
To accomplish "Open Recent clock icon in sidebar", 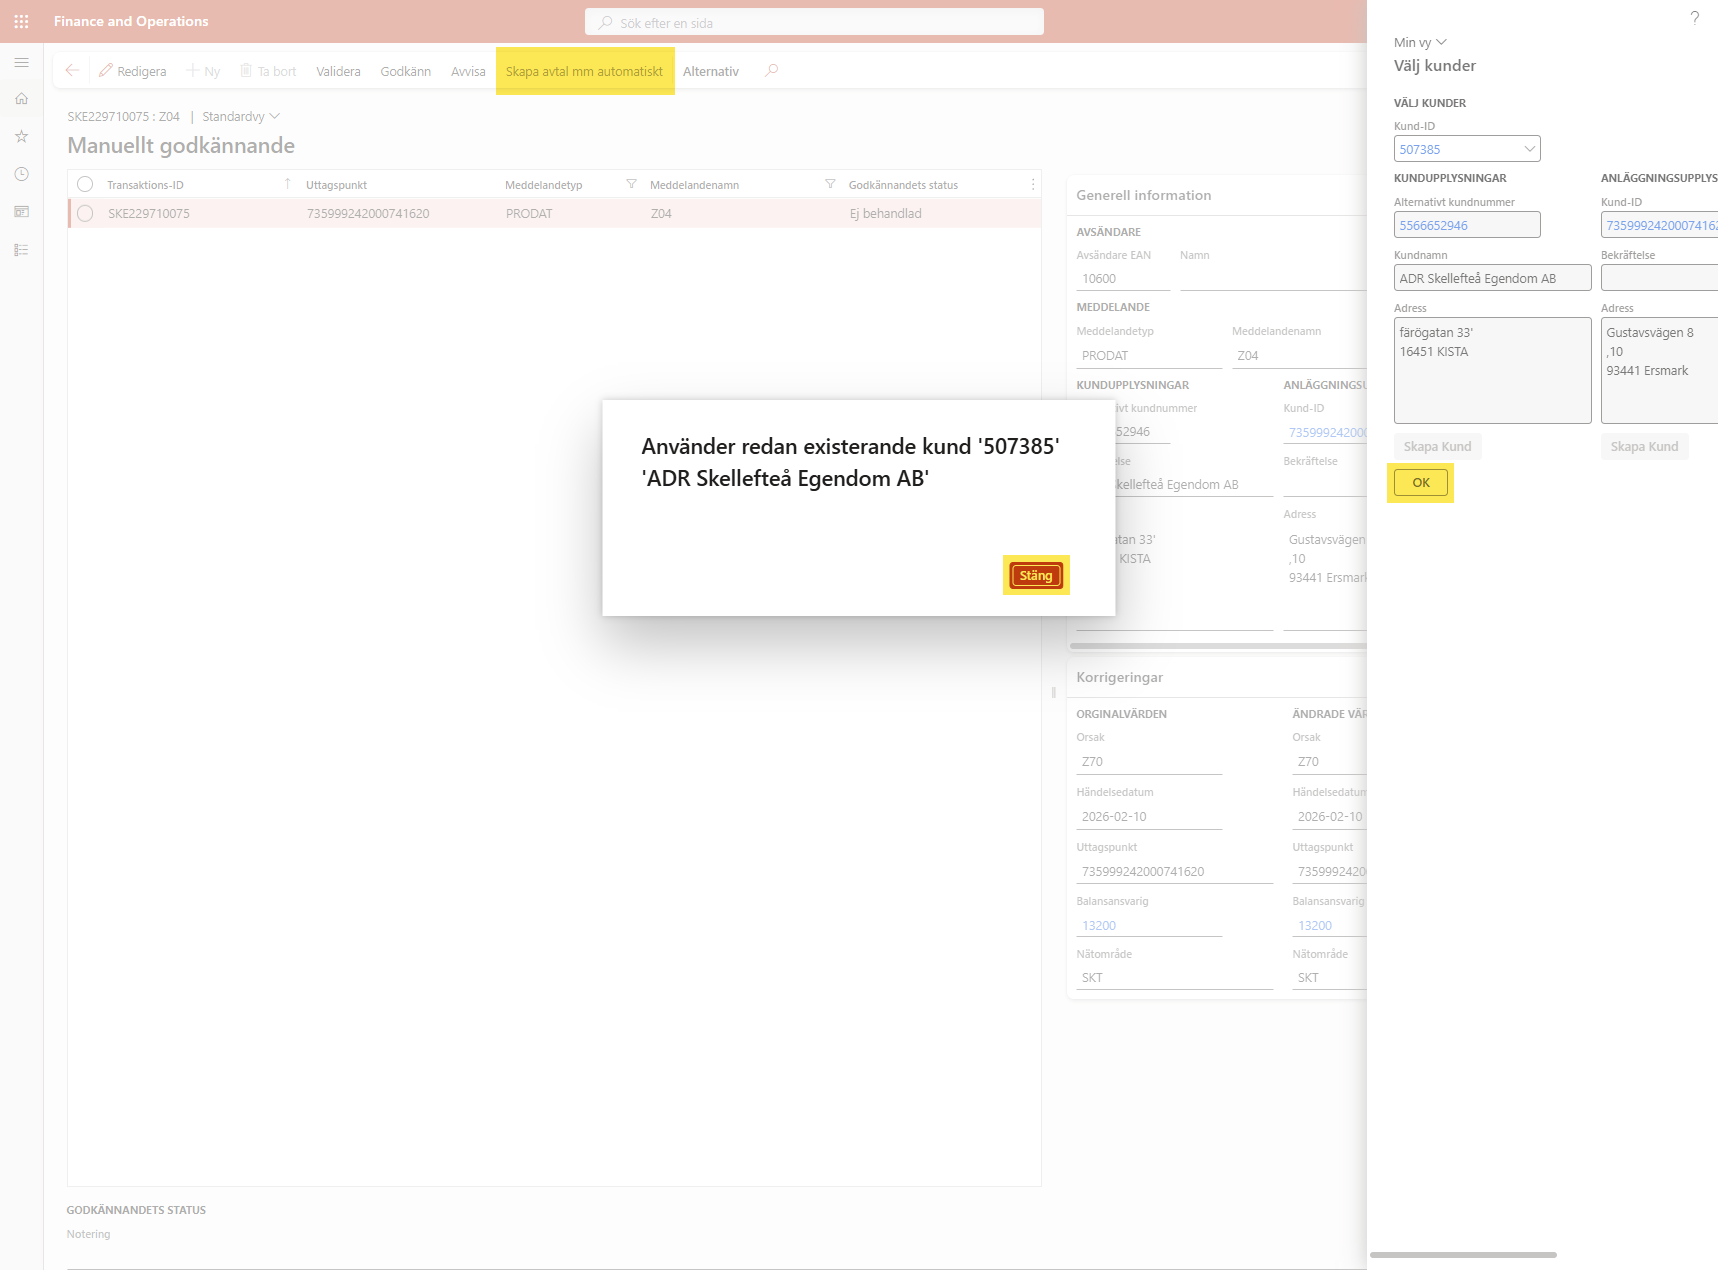I will click(21, 174).
